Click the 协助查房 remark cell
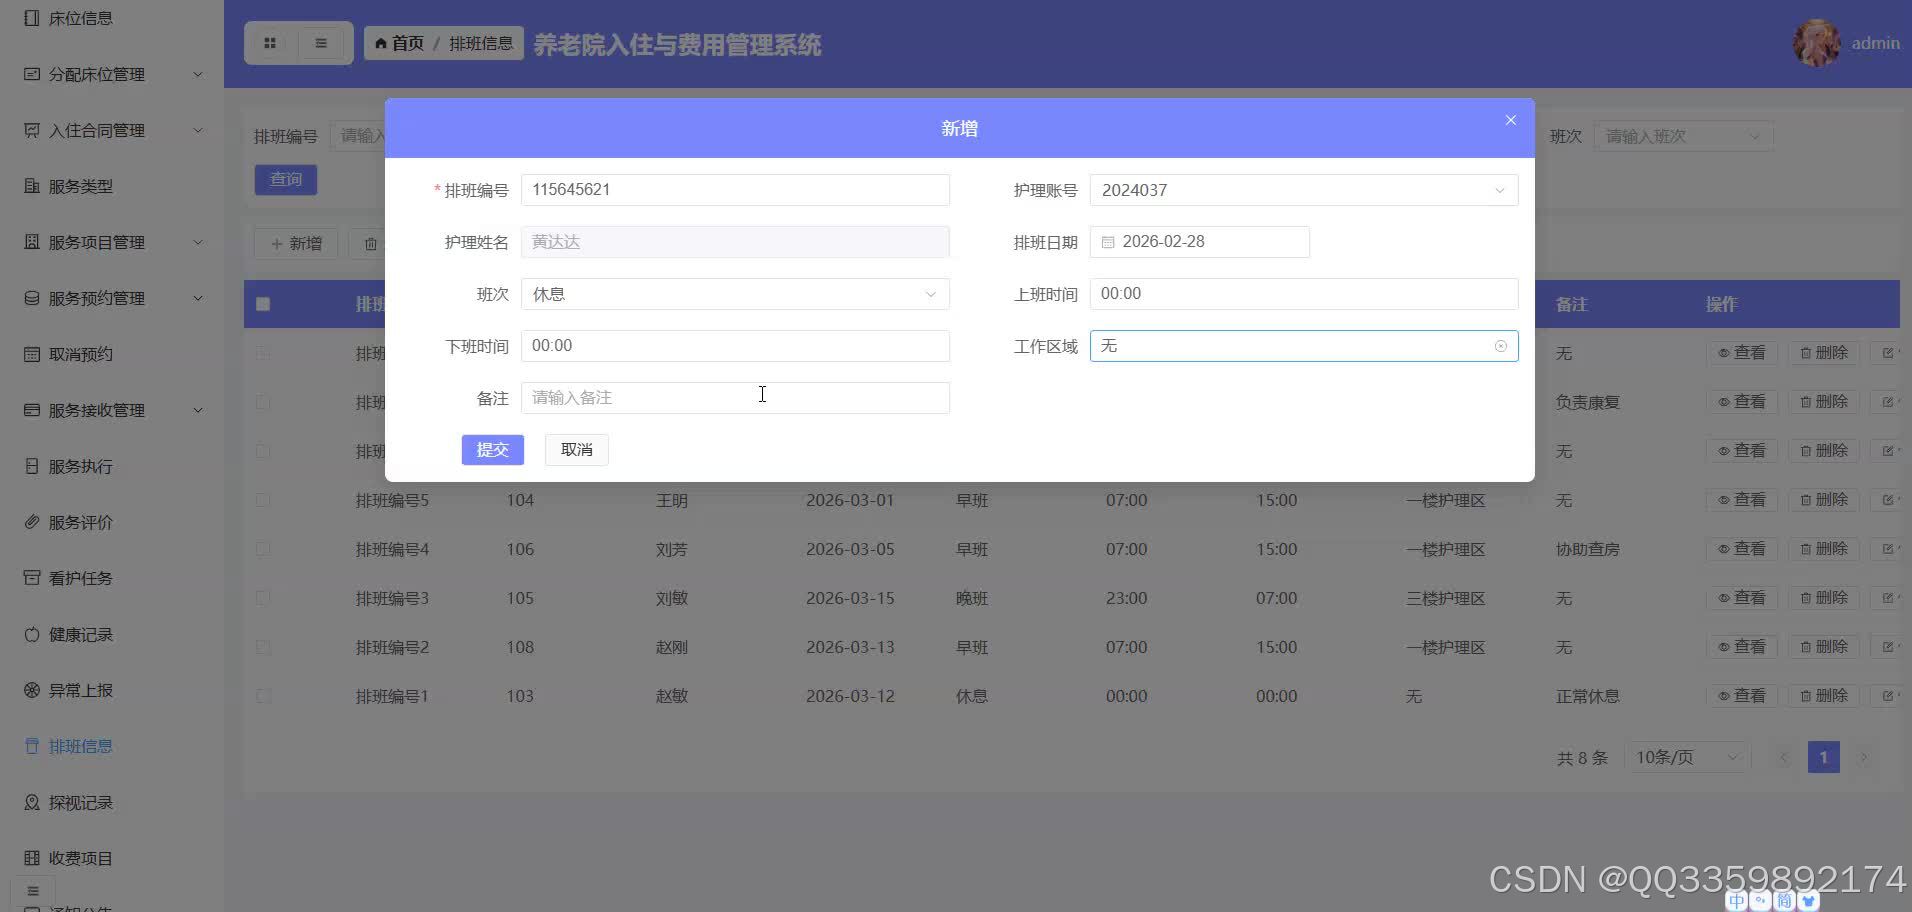 [1587, 549]
